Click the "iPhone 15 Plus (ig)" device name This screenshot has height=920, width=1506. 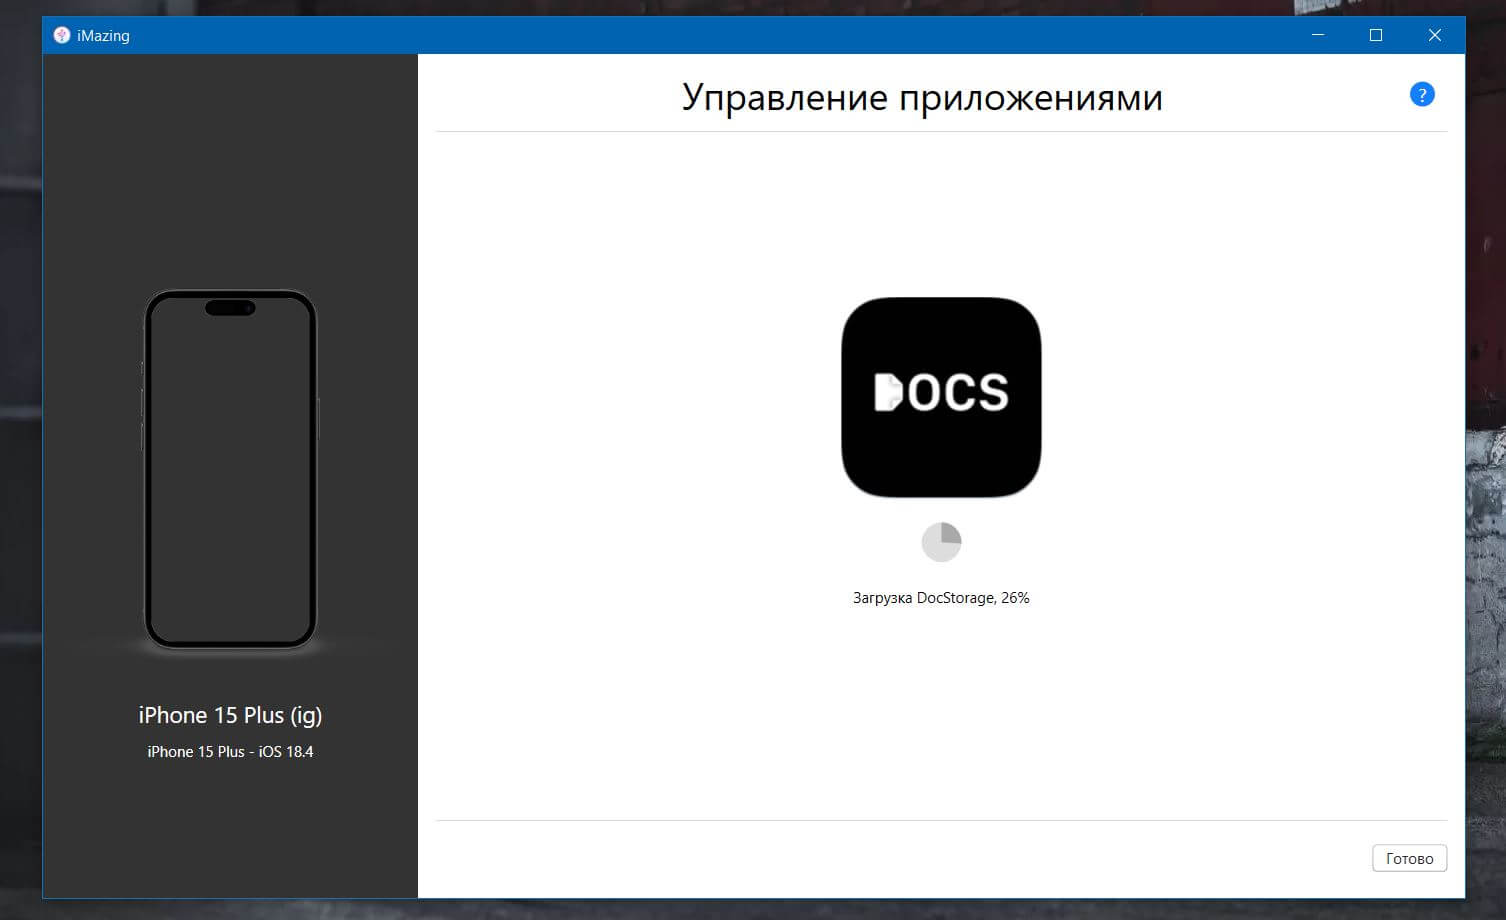point(230,715)
